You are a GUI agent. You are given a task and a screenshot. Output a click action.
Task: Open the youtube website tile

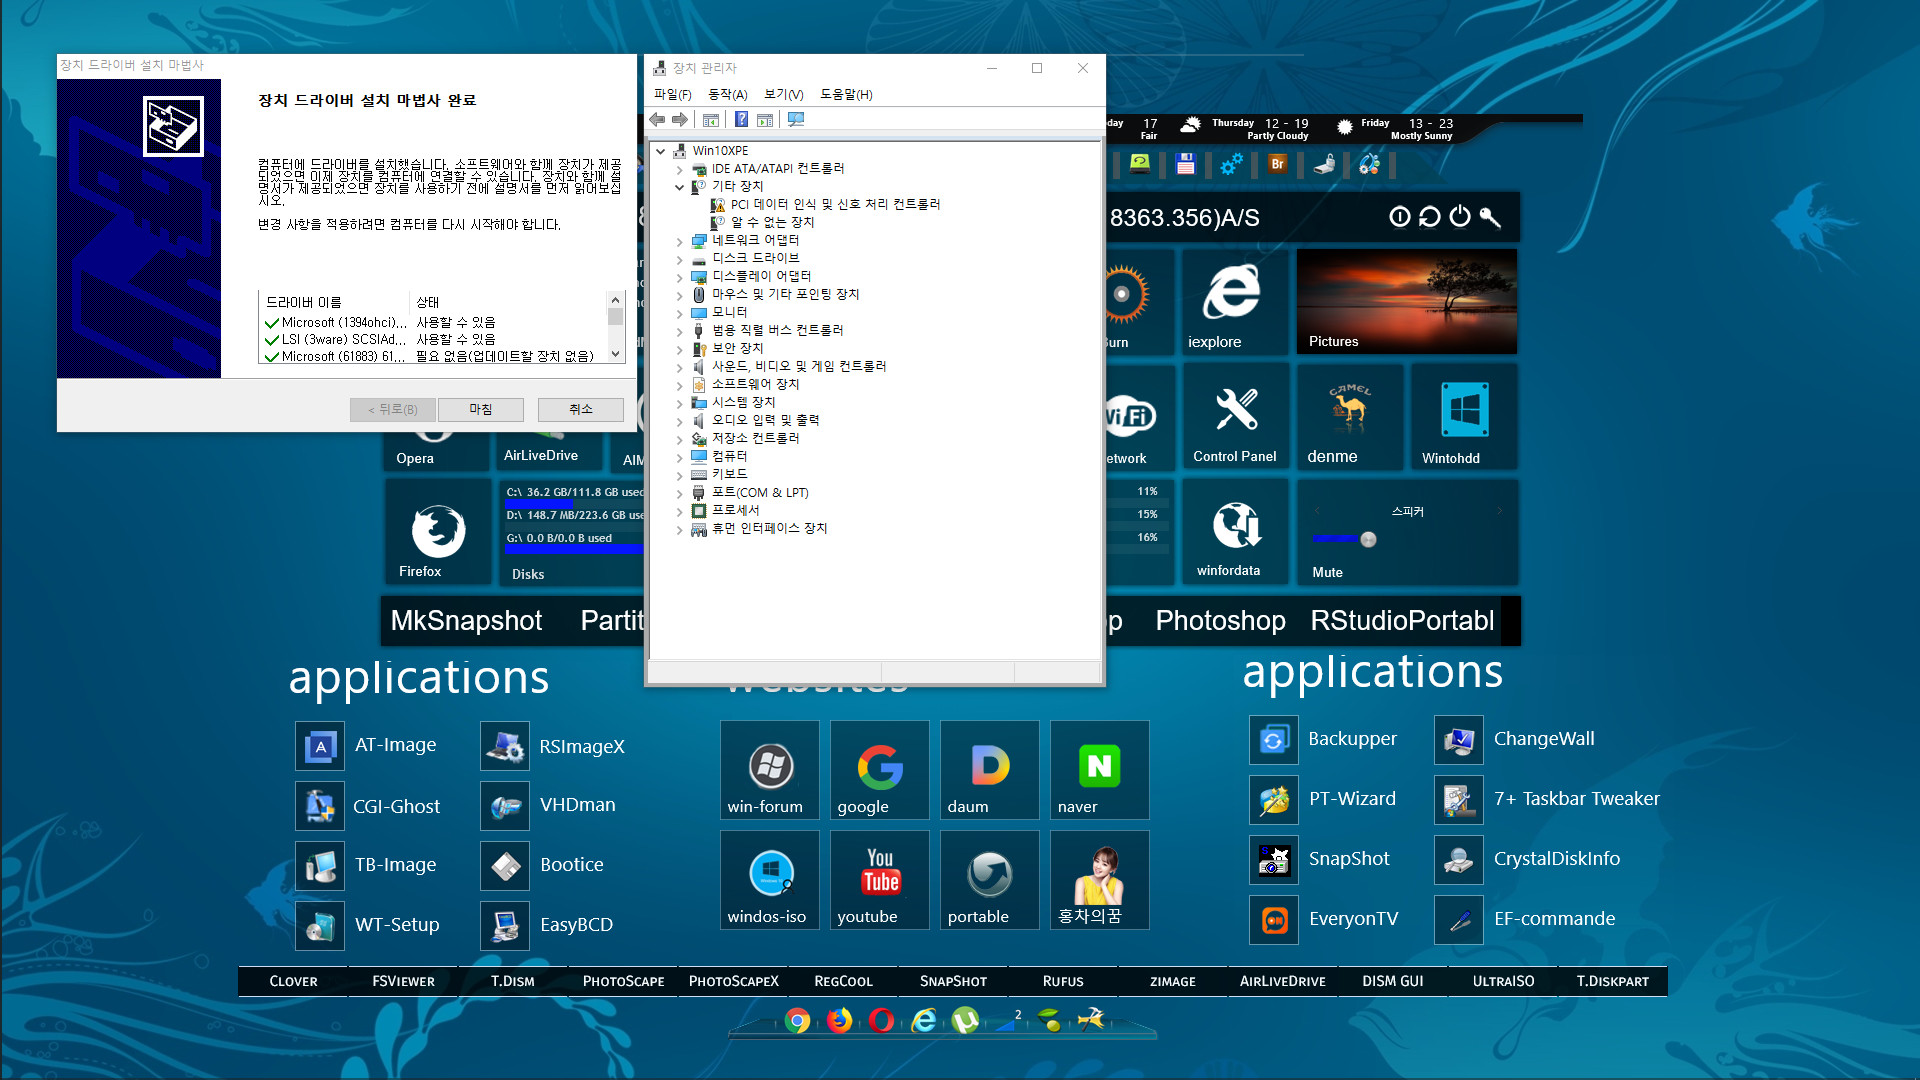[879, 880]
